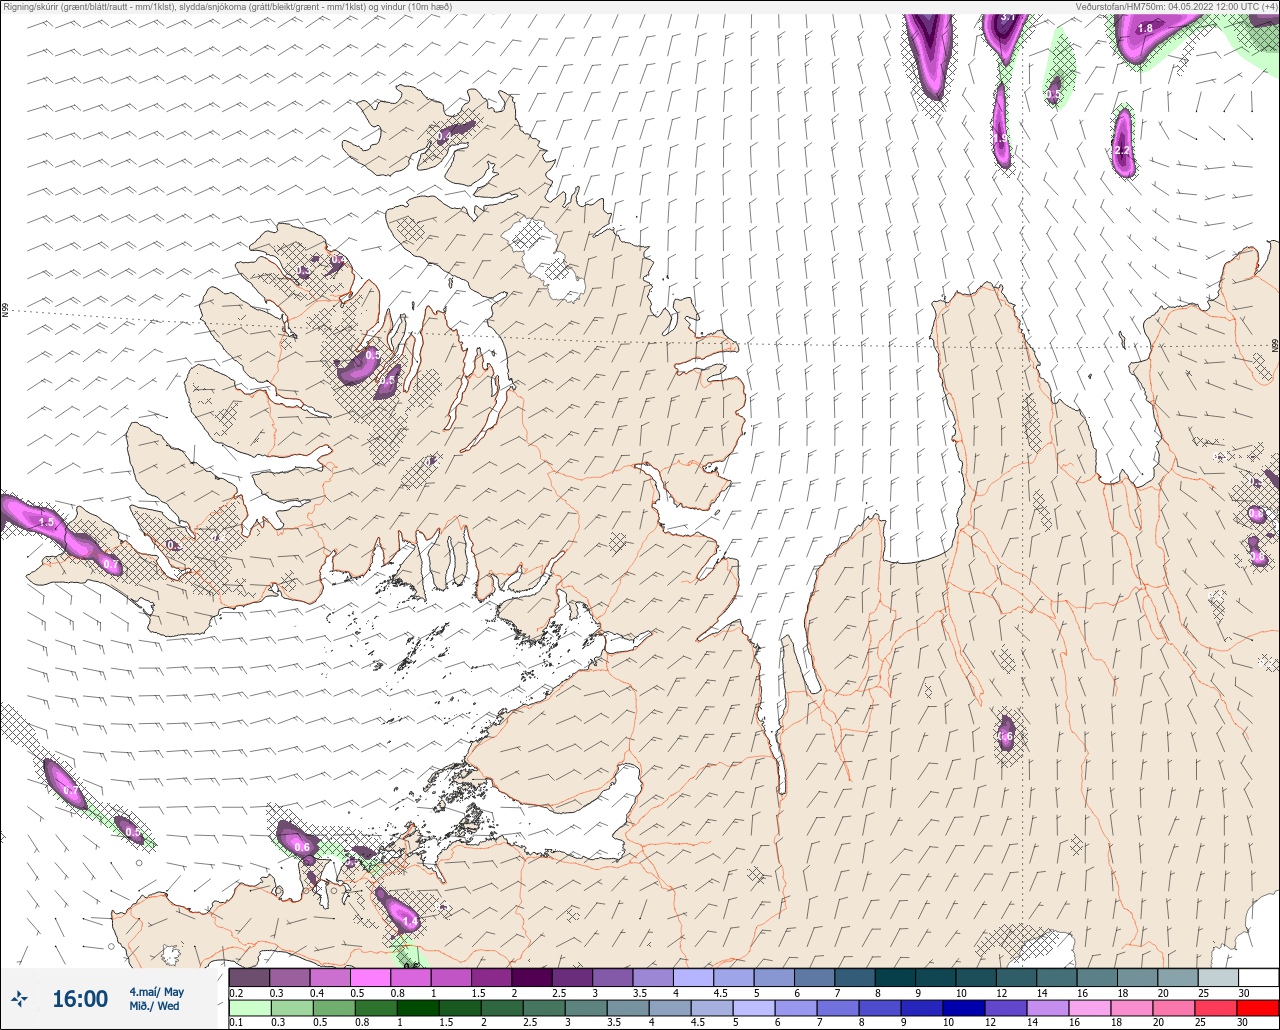Click the date text '4.maí/ May'
This screenshot has height=1030, width=1280.
pos(156,992)
